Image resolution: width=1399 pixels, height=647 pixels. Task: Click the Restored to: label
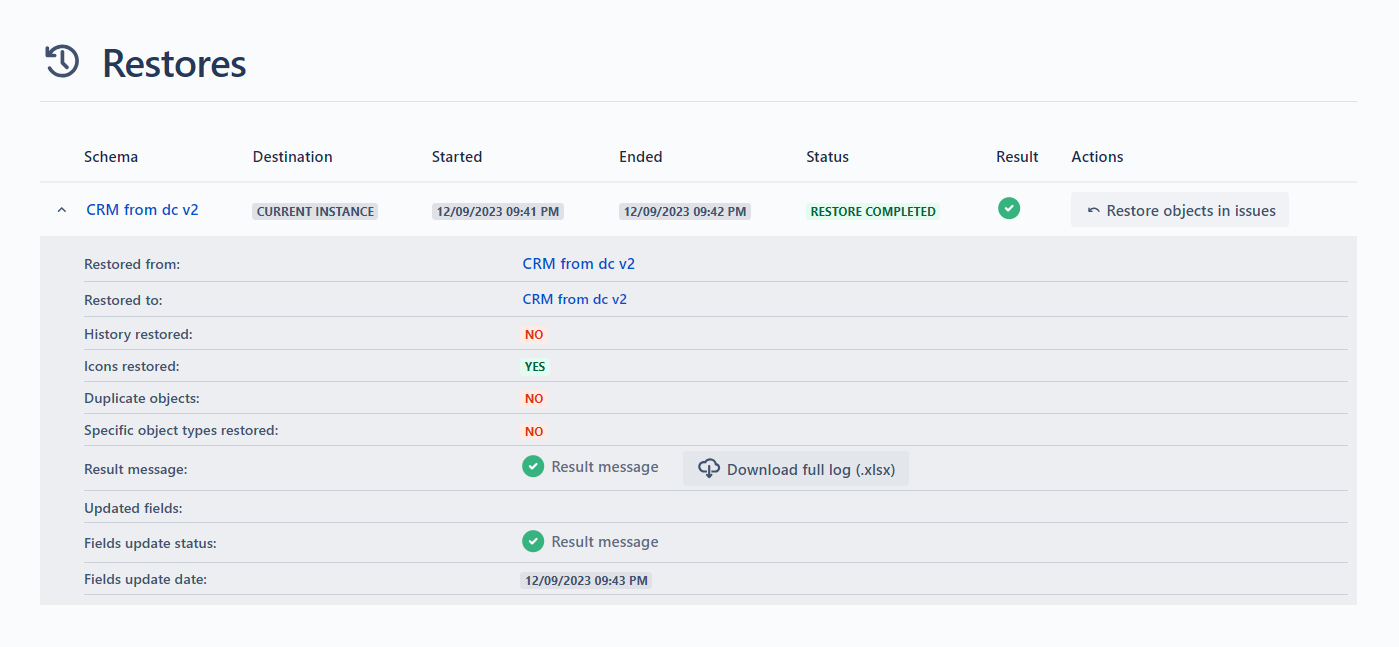[x=123, y=300]
